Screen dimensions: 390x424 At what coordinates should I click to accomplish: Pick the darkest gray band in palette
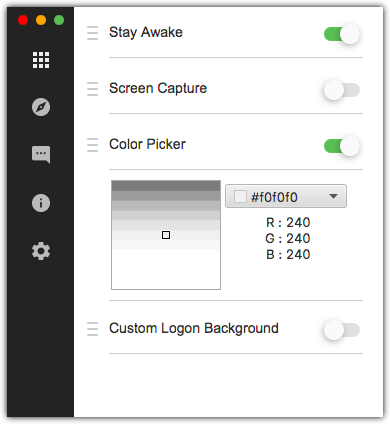(166, 186)
